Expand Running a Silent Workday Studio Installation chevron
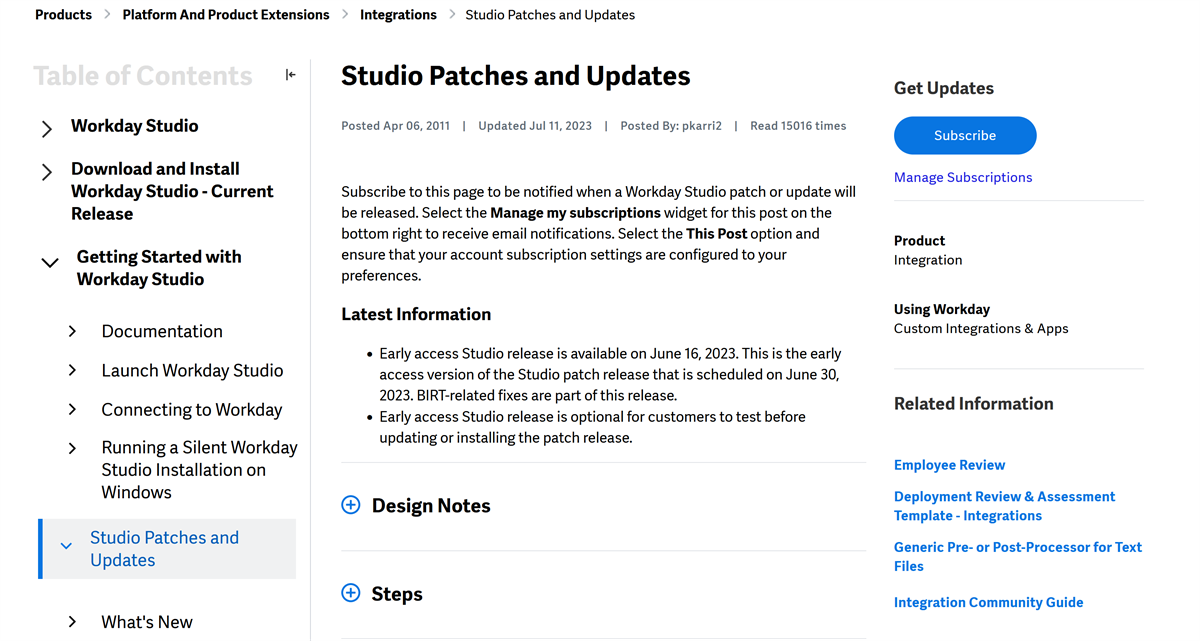The width and height of the screenshot is (1200, 641). pyautogui.click(x=72, y=448)
